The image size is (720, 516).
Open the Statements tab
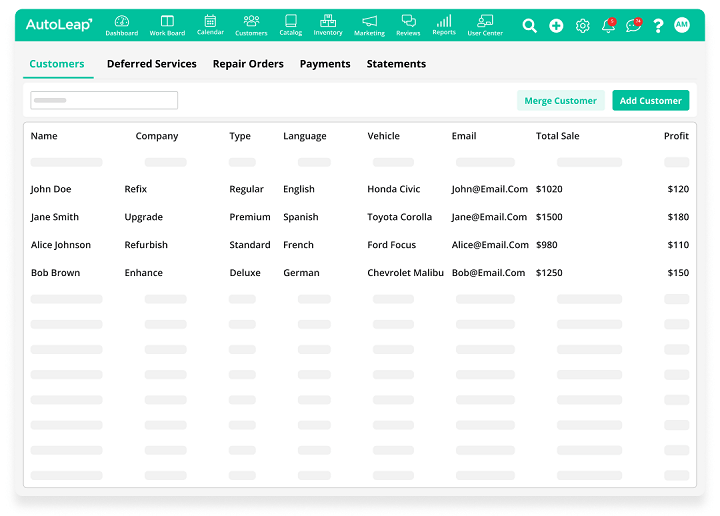(396, 64)
